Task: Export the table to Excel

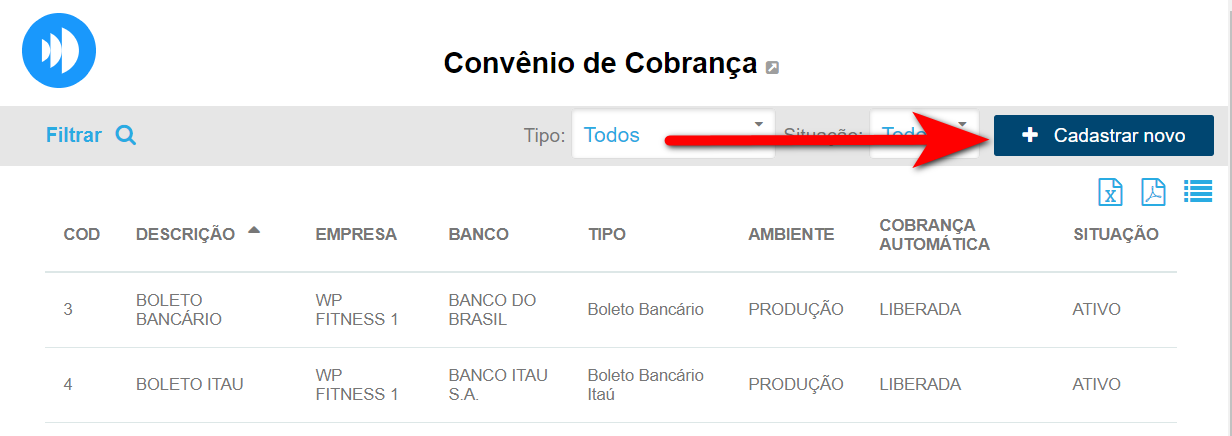Action: (1110, 192)
